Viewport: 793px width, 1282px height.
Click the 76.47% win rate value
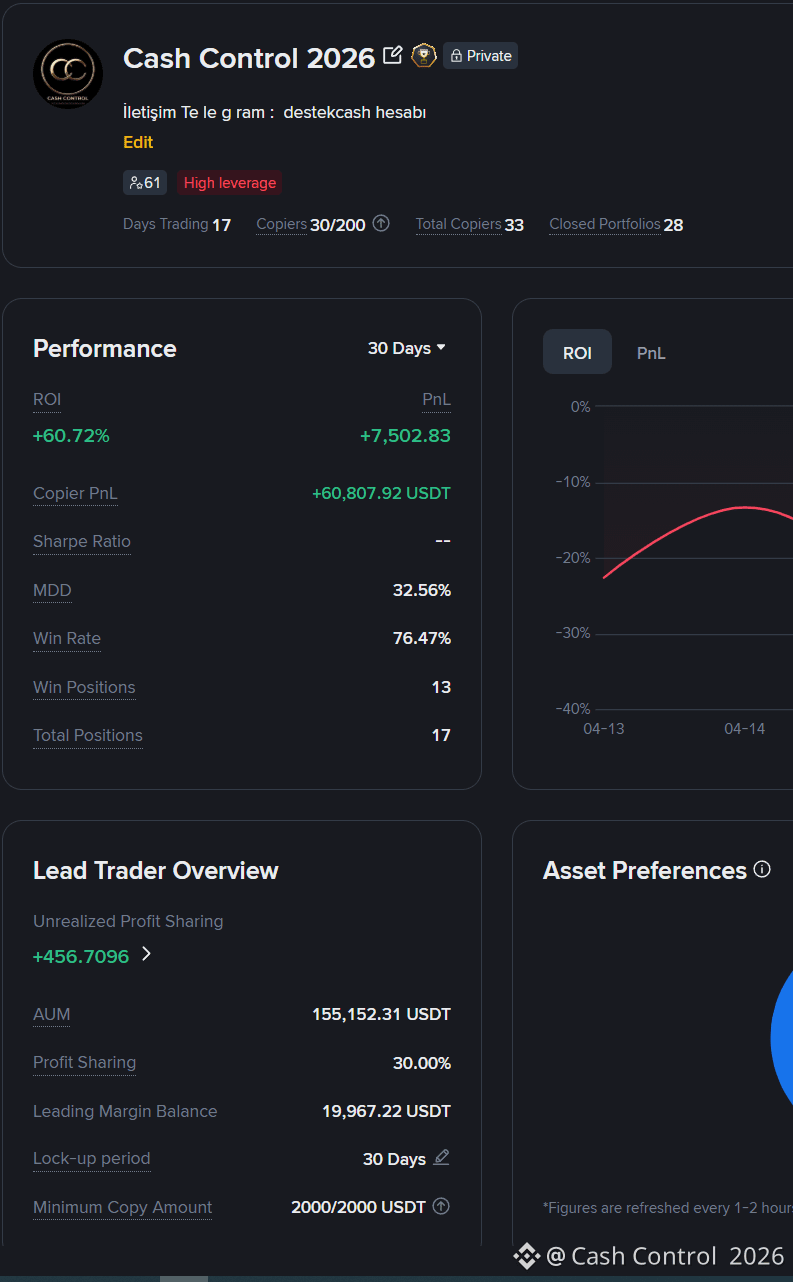(422, 638)
